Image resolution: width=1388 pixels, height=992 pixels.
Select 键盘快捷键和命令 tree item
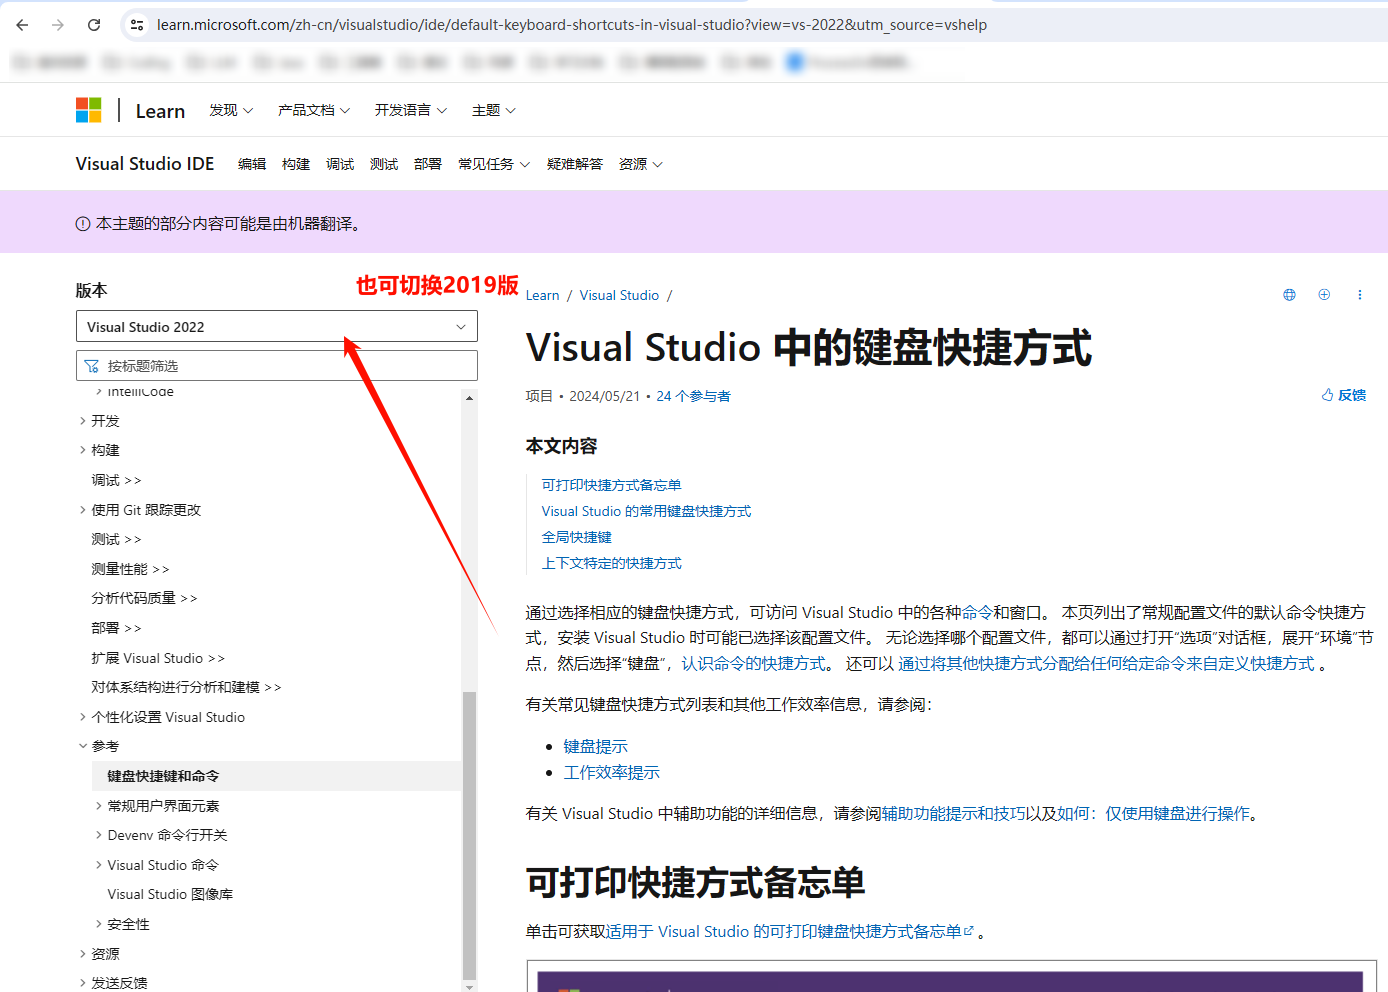pos(277,776)
